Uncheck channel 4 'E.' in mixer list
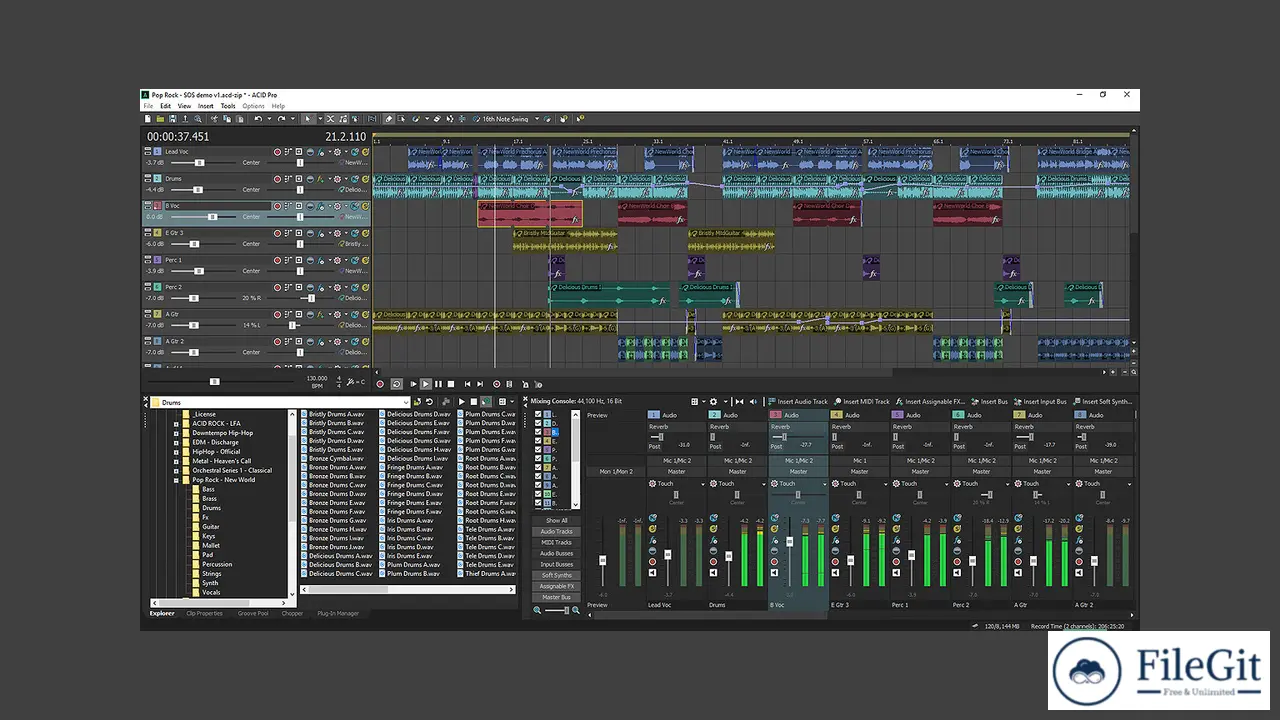Viewport: 1280px width, 720px height. [538, 441]
